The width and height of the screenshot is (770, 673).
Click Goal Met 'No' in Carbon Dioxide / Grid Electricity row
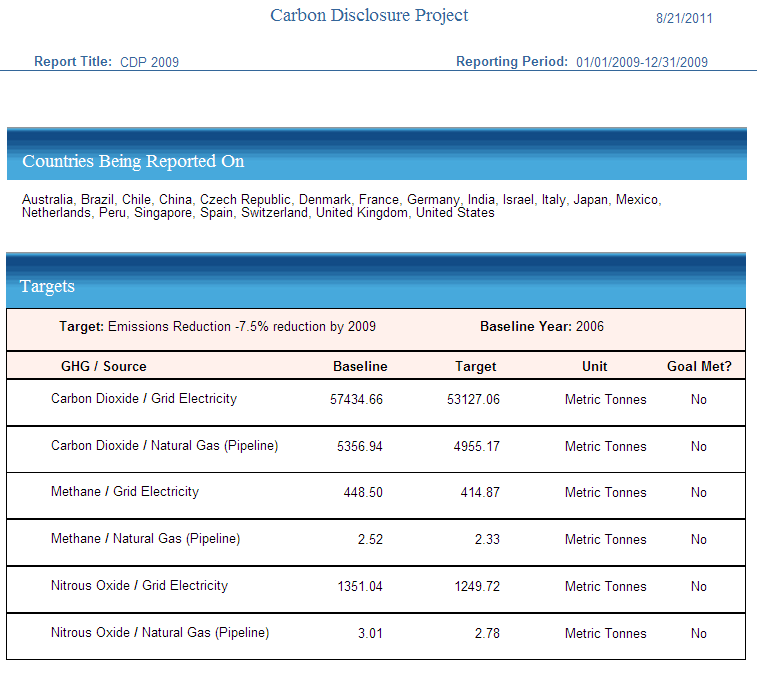tap(699, 399)
